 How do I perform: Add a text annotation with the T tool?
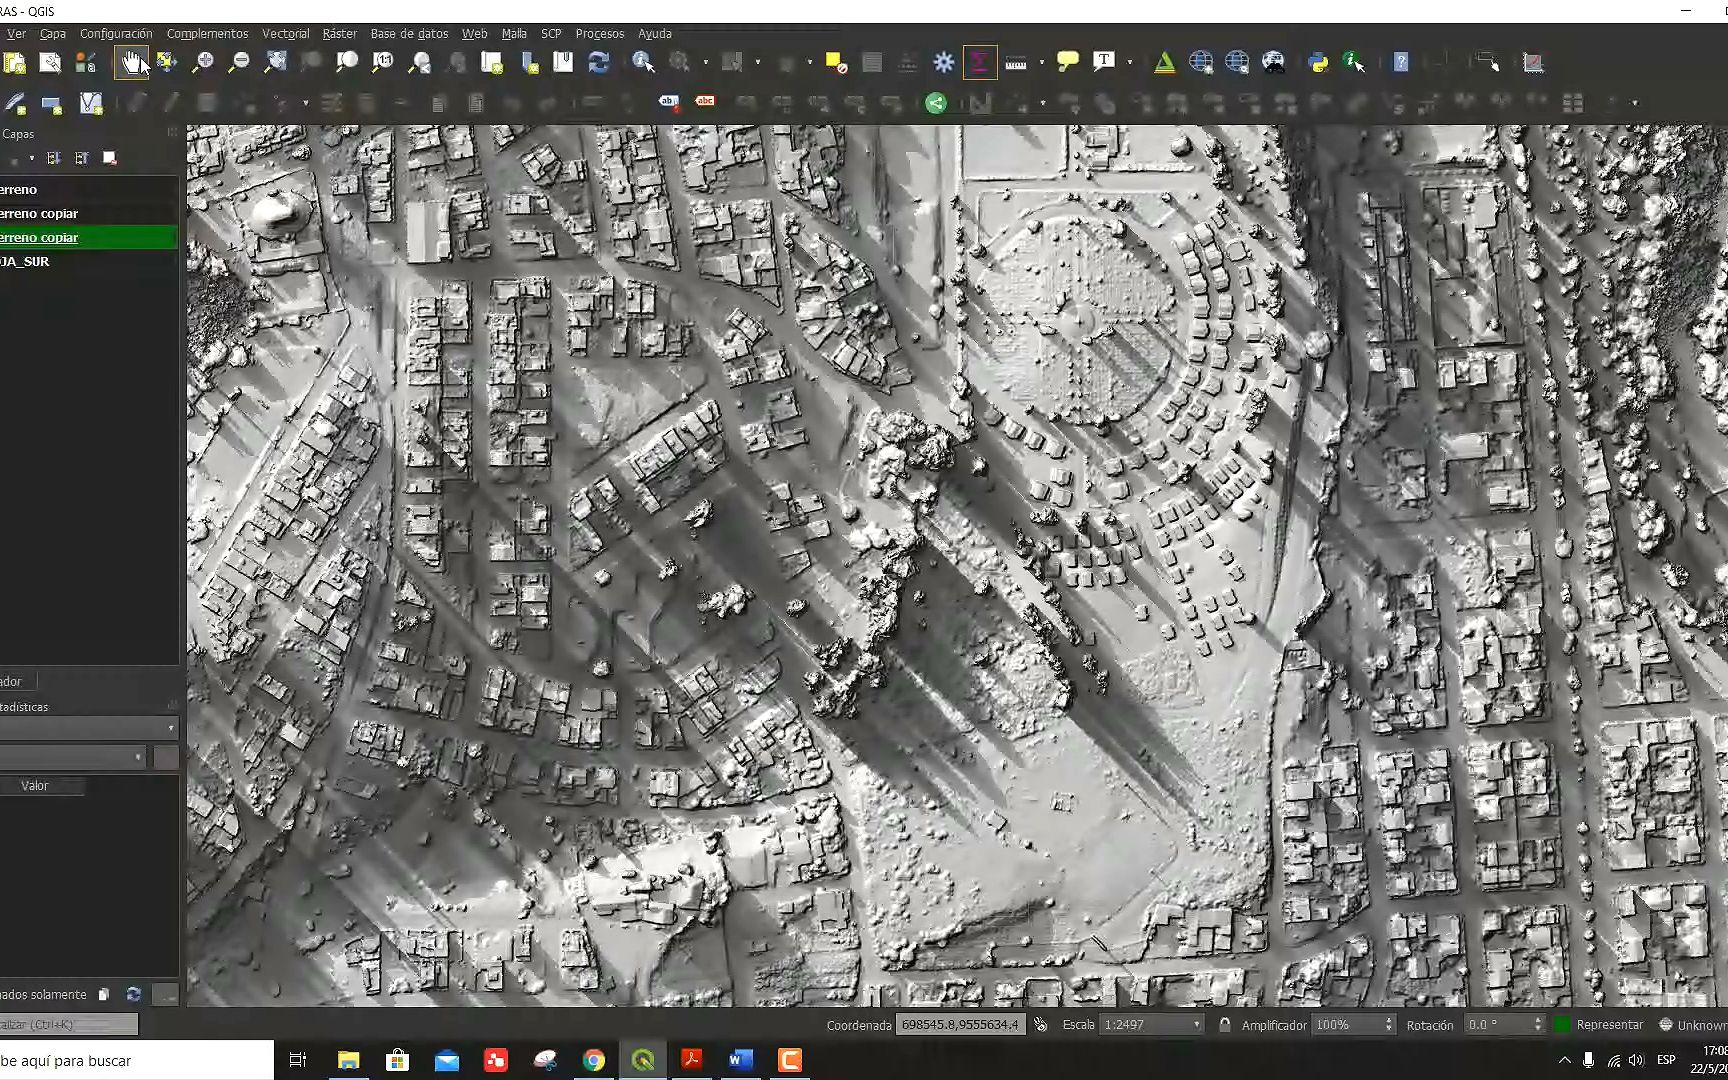pos(1104,62)
